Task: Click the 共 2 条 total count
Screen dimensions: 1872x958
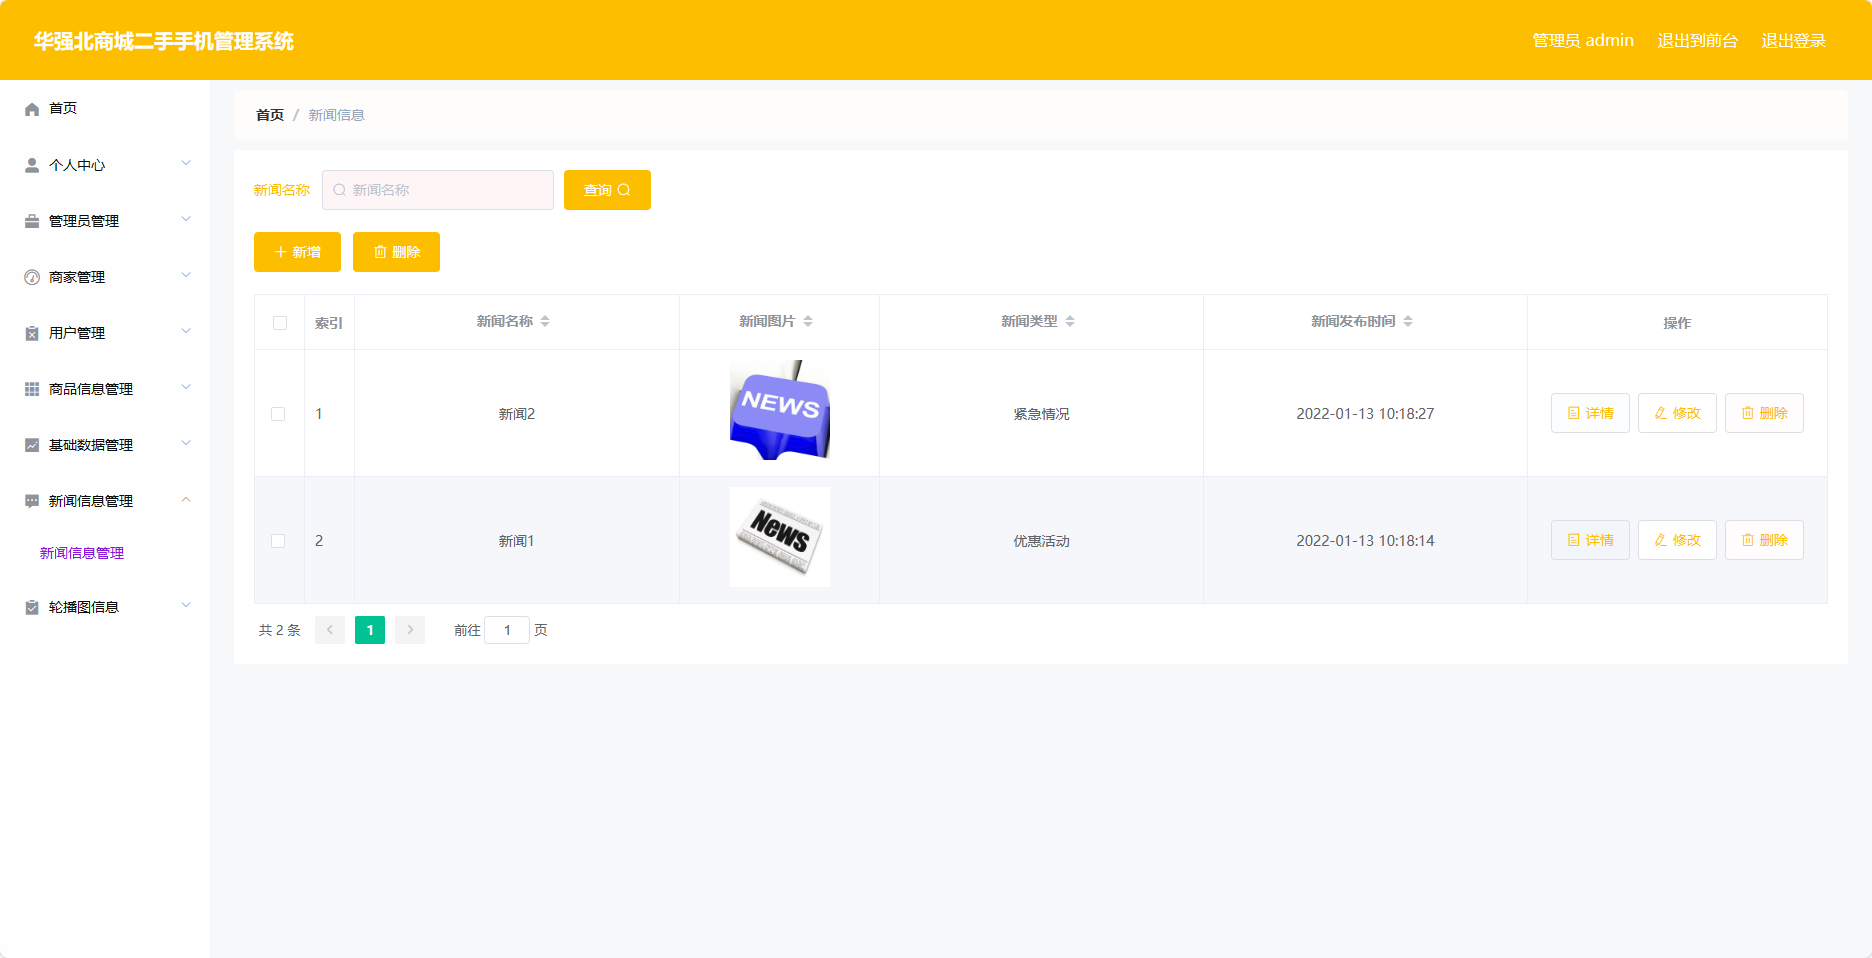Action: click(279, 630)
